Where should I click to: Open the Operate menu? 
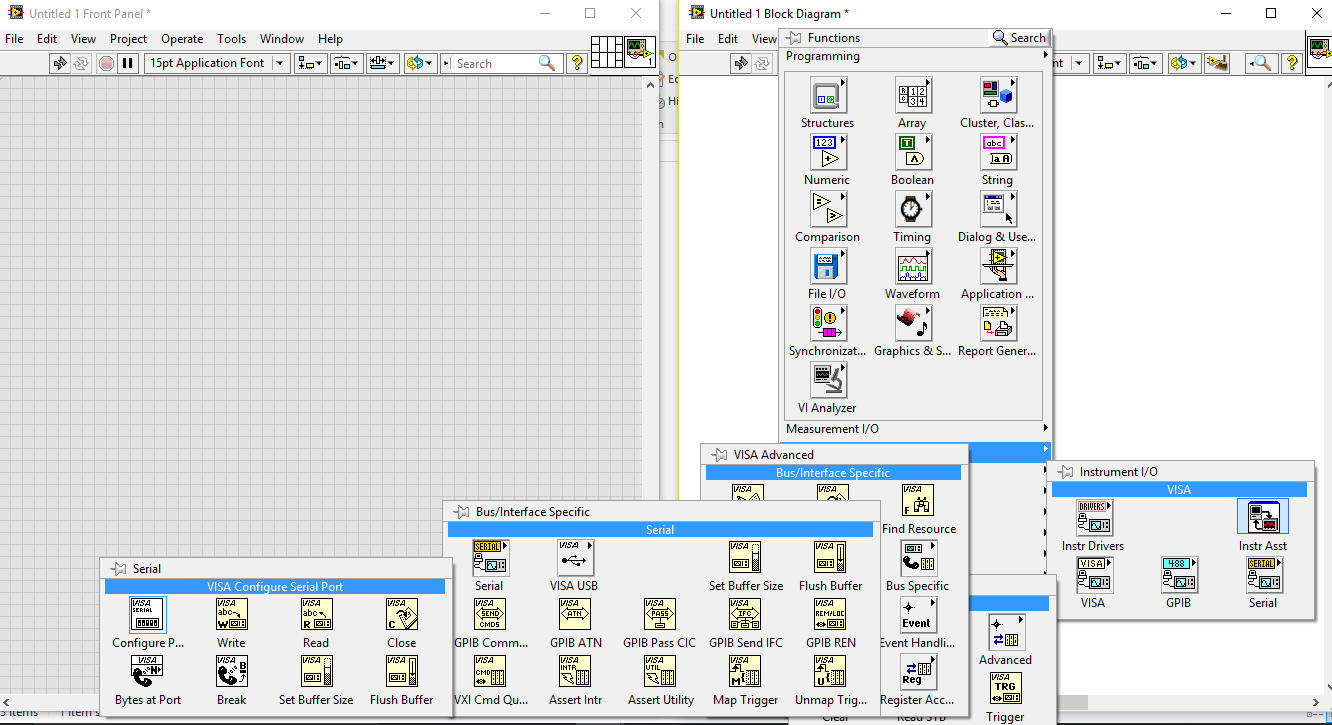tap(182, 39)
